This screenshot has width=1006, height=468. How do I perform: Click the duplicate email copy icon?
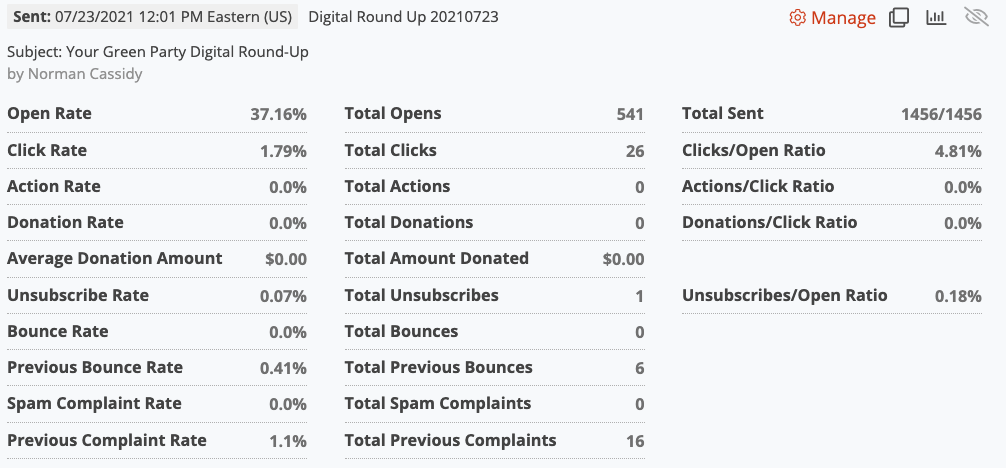pyautogui.click(x=898, y=18)
